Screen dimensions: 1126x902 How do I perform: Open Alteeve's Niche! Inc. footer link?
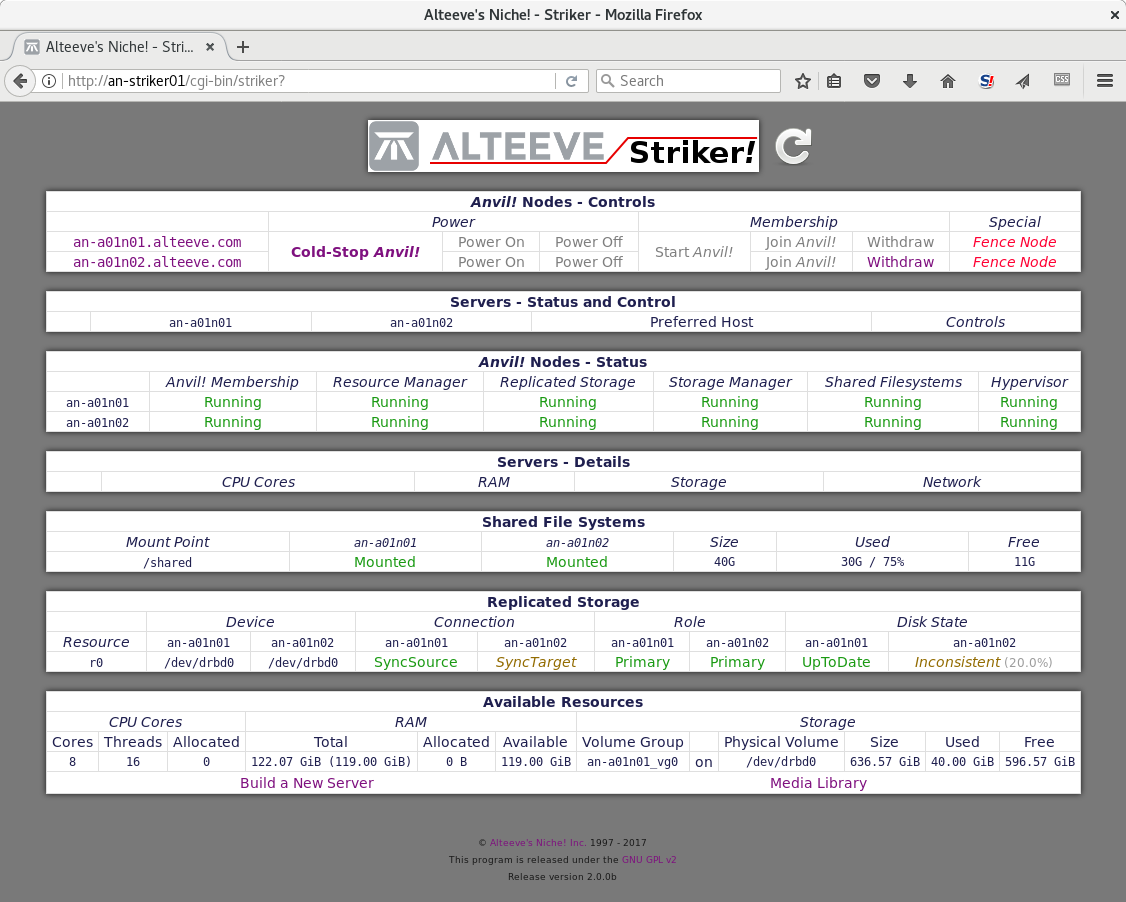(x=538, y=842)
